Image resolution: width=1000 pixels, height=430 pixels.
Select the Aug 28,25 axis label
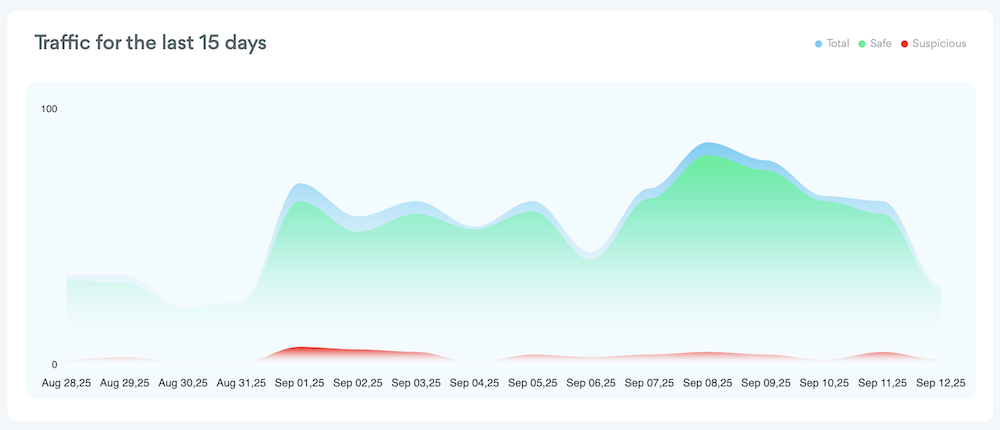pos(67,383)
